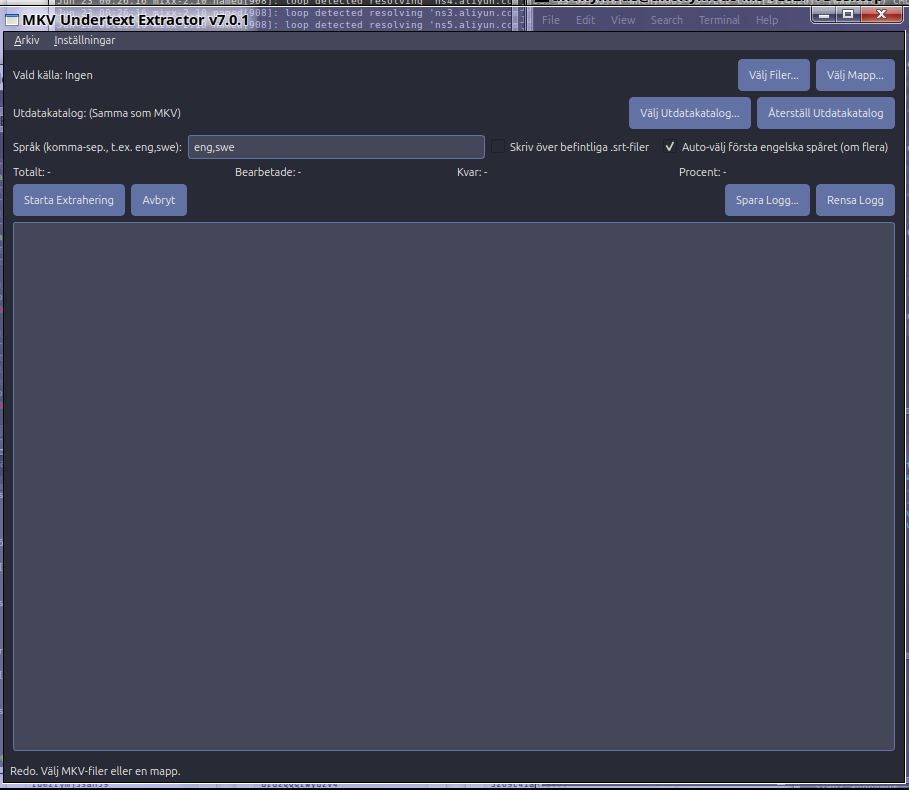Clear the log with Rensa Logg
The width and height of the screenshot is (909, 790).
coord(855,199)
